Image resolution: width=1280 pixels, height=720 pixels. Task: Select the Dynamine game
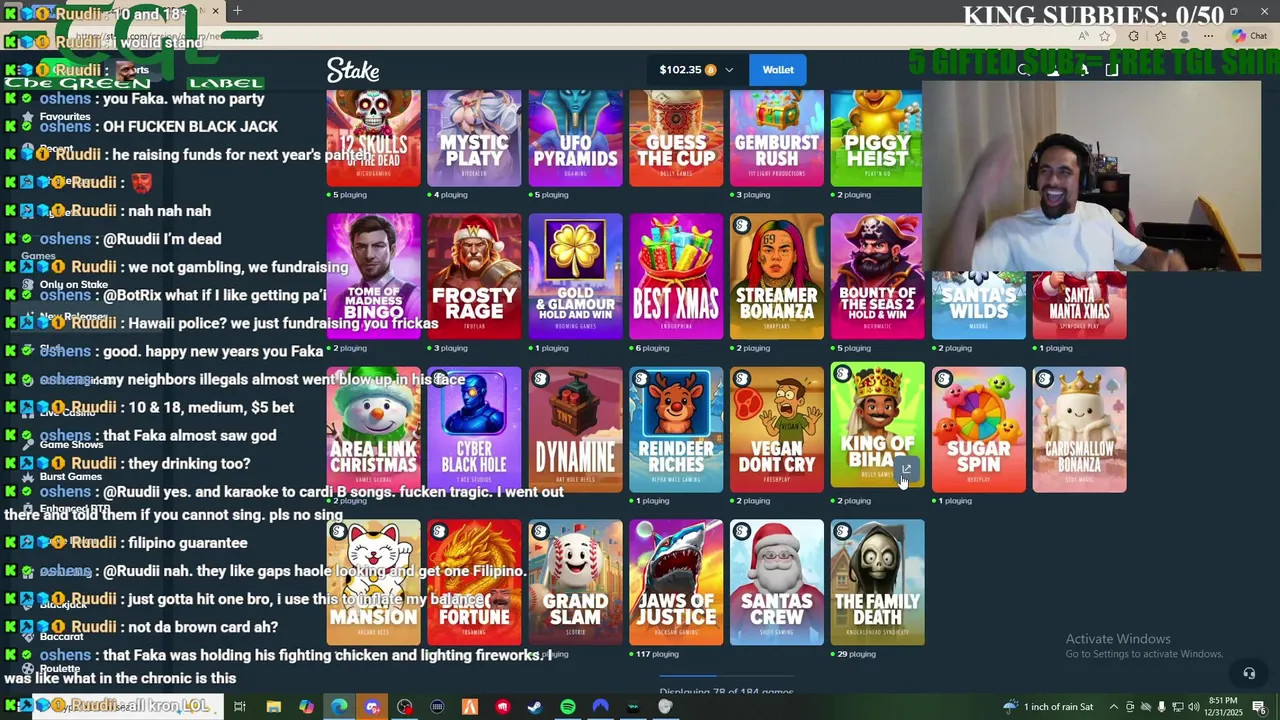[575, 429]
